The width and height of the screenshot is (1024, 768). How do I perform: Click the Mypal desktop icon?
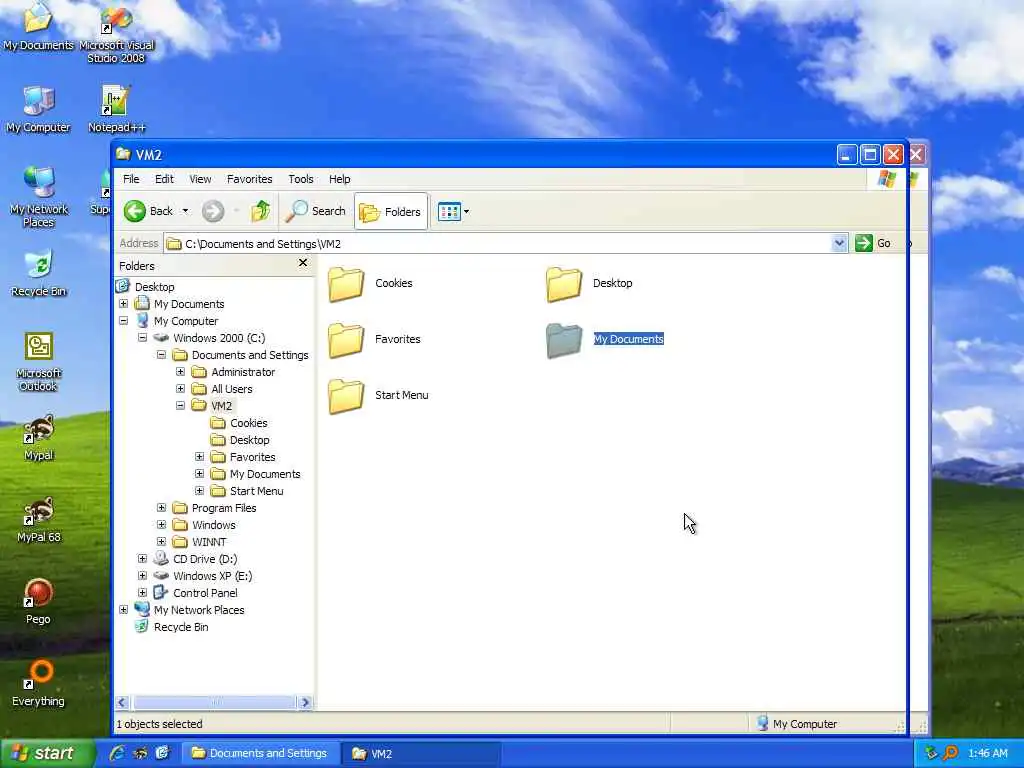[39, 438]
